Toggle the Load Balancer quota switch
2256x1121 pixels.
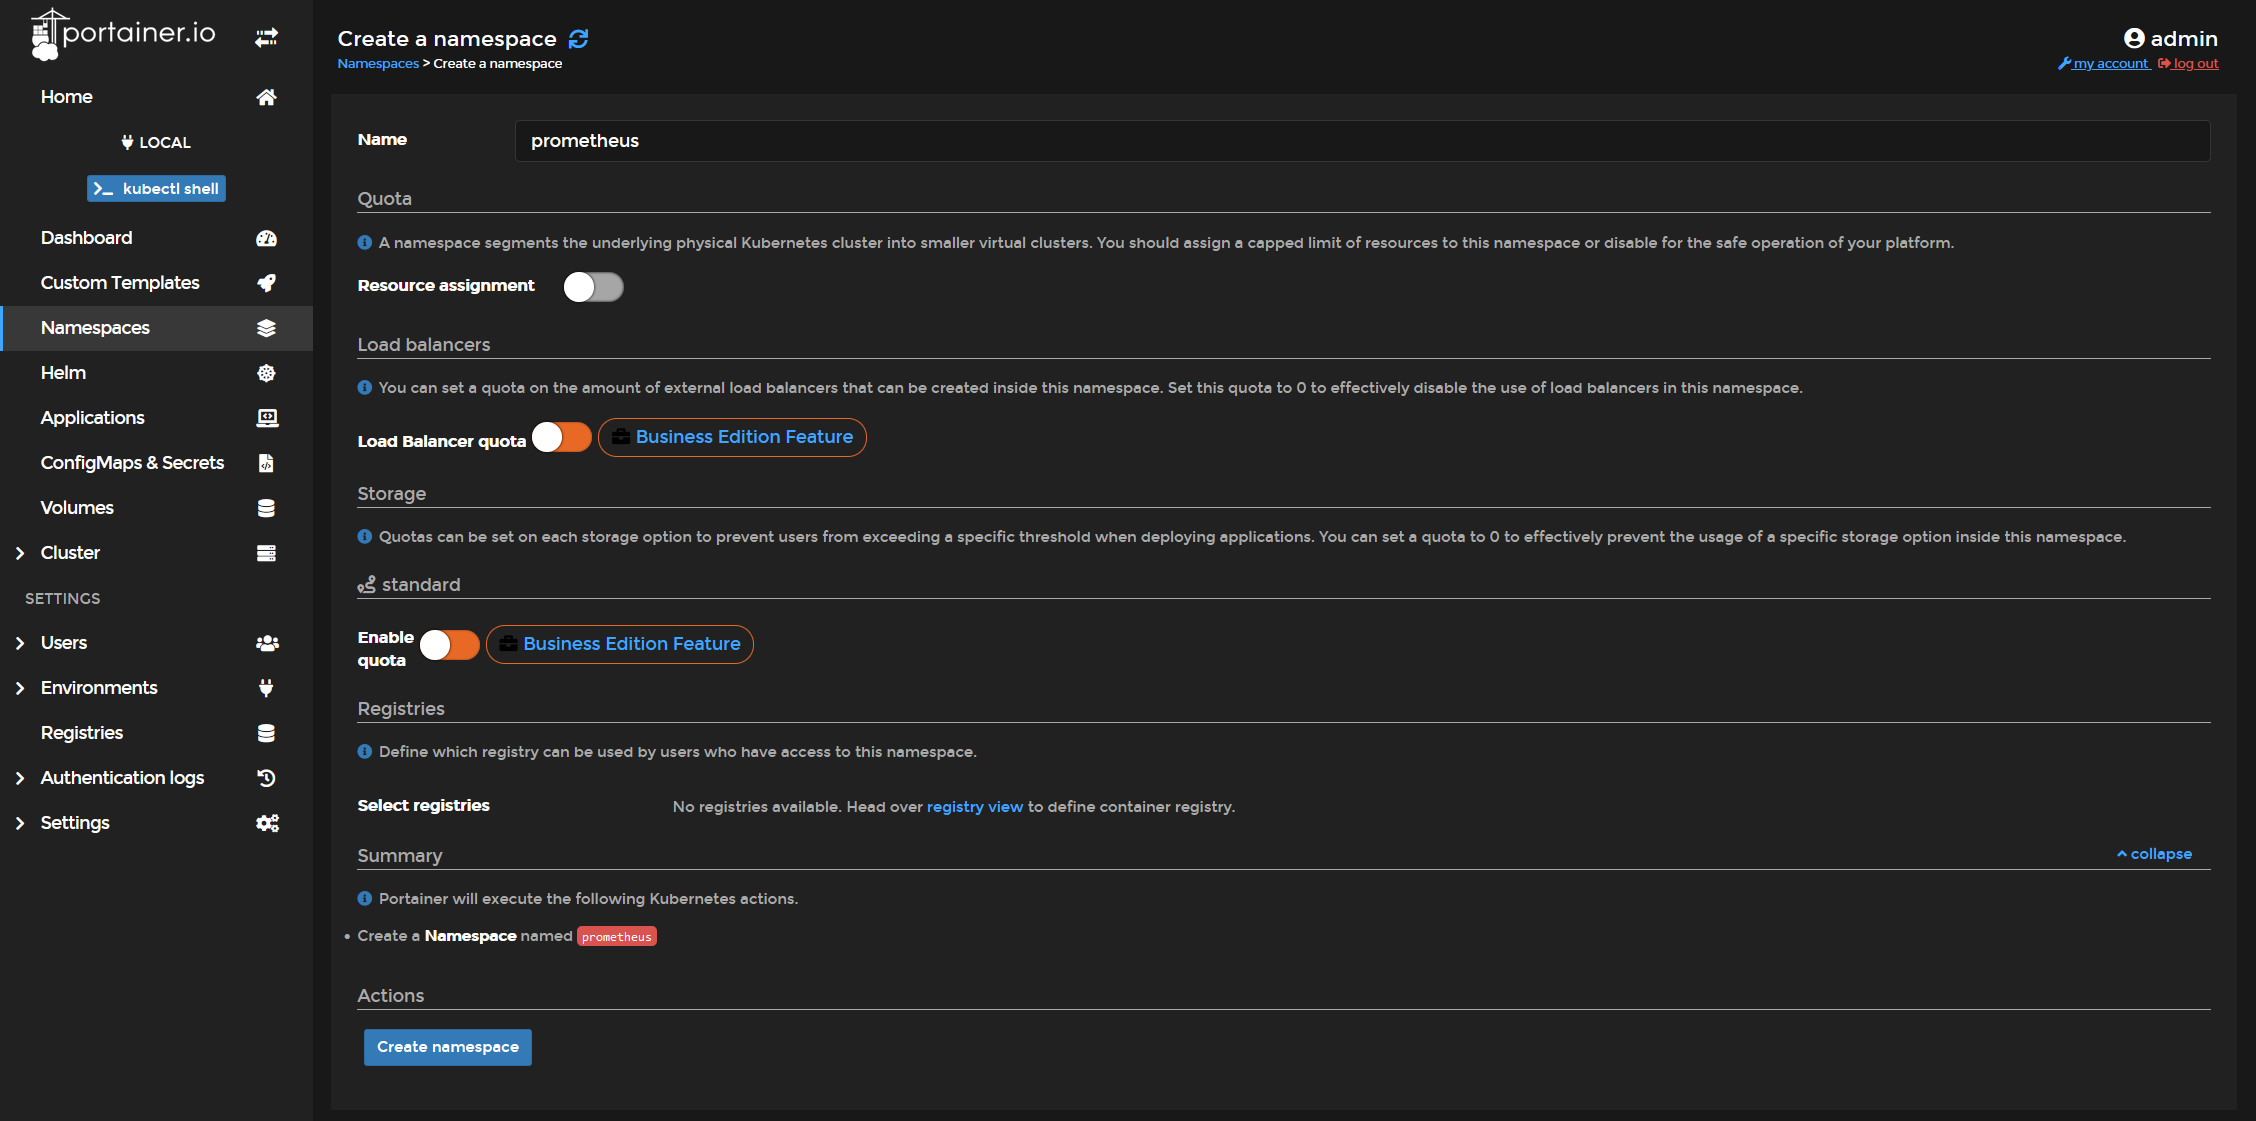(x=560, y=437)
